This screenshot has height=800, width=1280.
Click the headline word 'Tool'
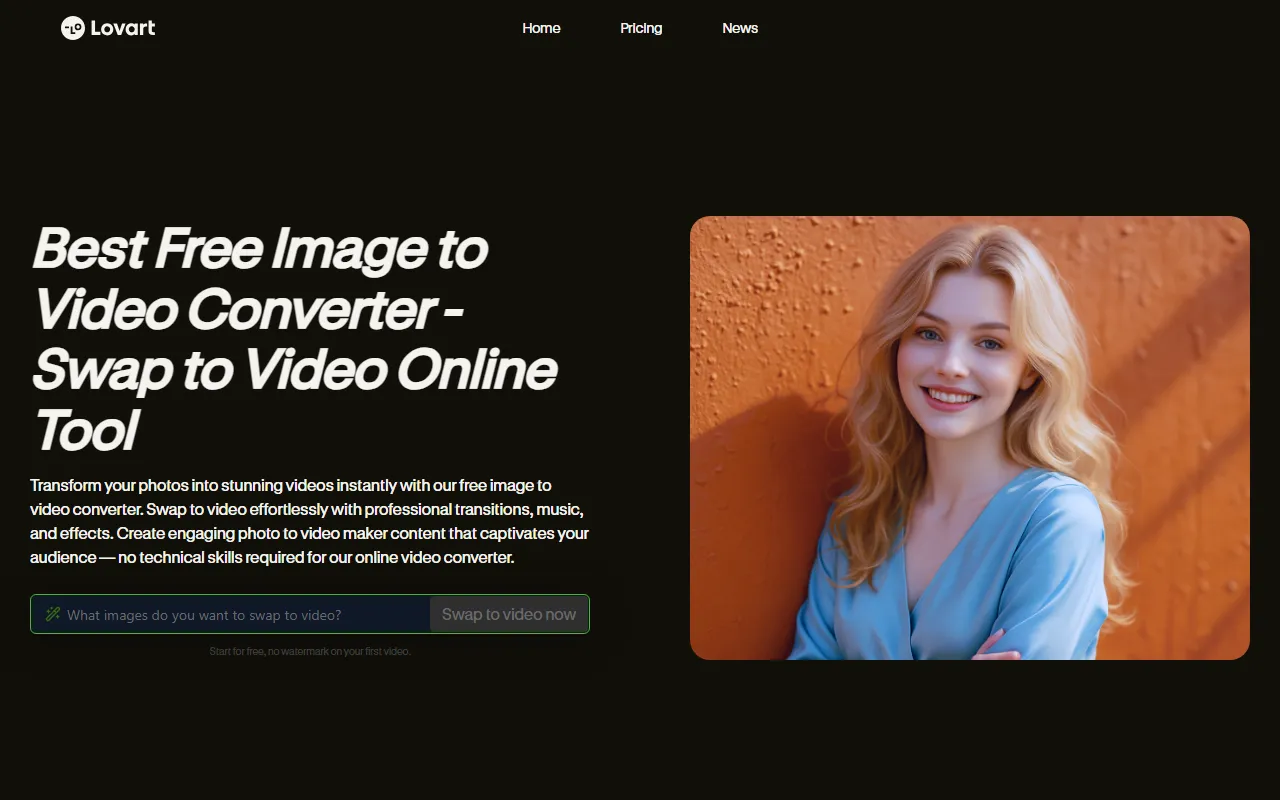coord(85,431)
